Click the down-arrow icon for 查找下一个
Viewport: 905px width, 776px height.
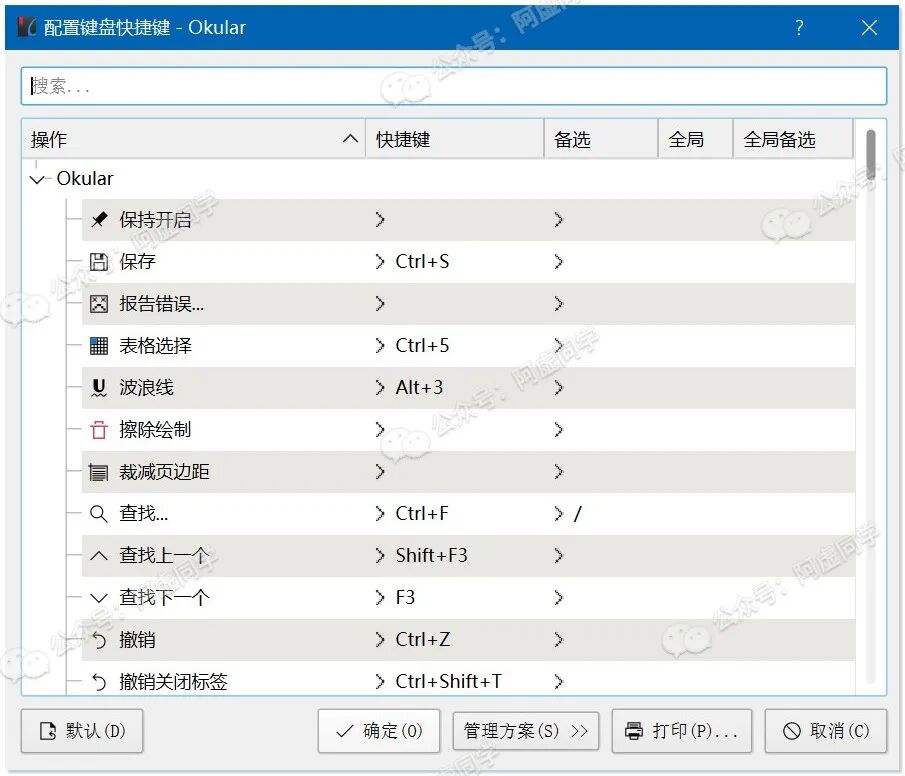(99, 598)
